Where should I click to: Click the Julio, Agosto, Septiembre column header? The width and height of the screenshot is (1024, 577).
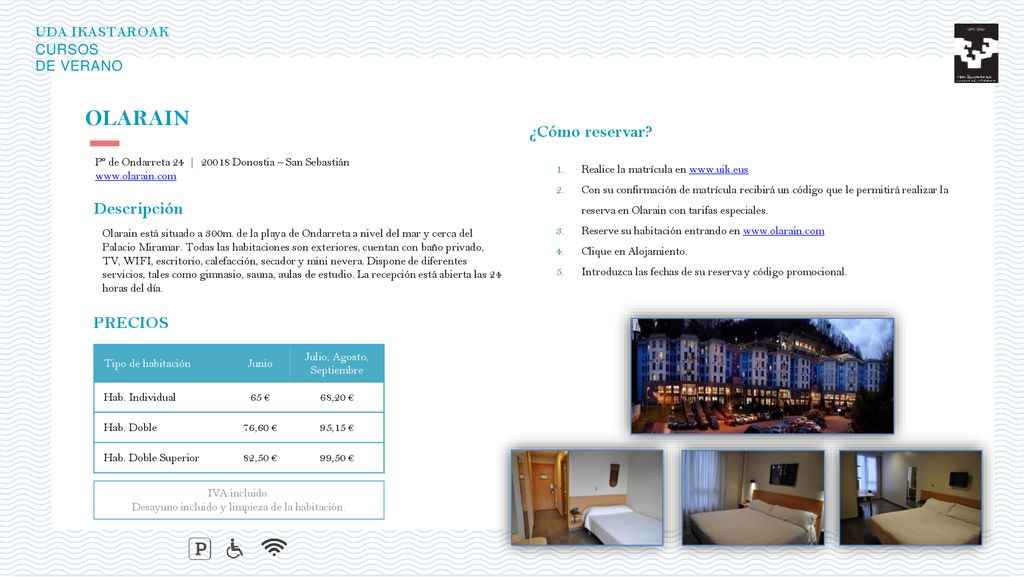point(336,364)
